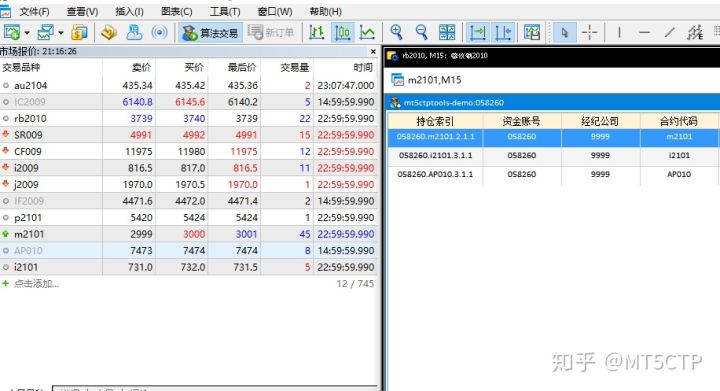
Task: Sort by 交易品种 column header
Action: click(x=51, y=67)
